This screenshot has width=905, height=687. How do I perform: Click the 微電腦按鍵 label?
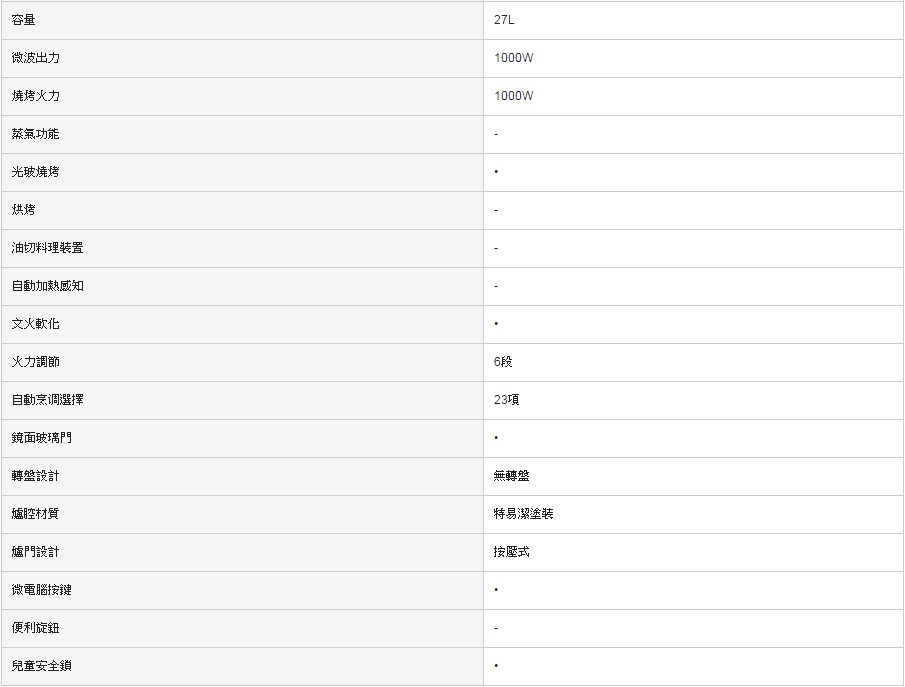[x=42, y=590]
